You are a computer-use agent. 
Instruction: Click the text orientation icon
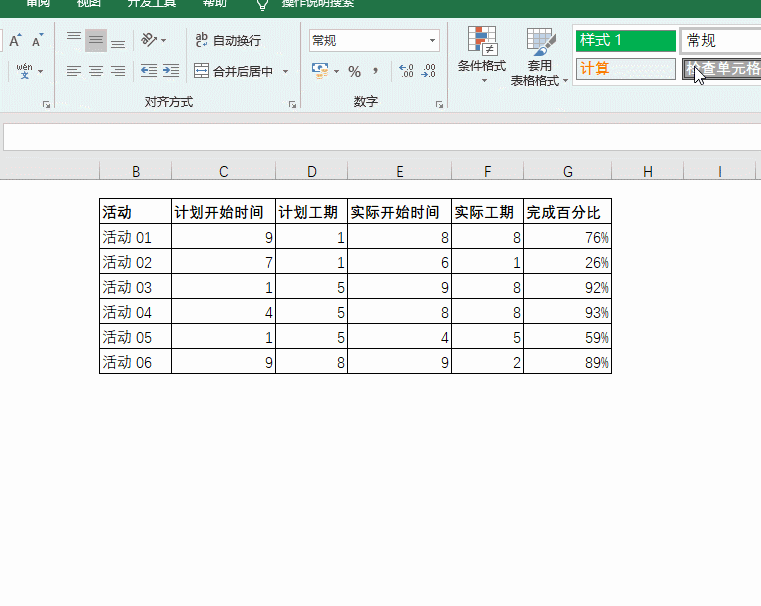(149, 40)
